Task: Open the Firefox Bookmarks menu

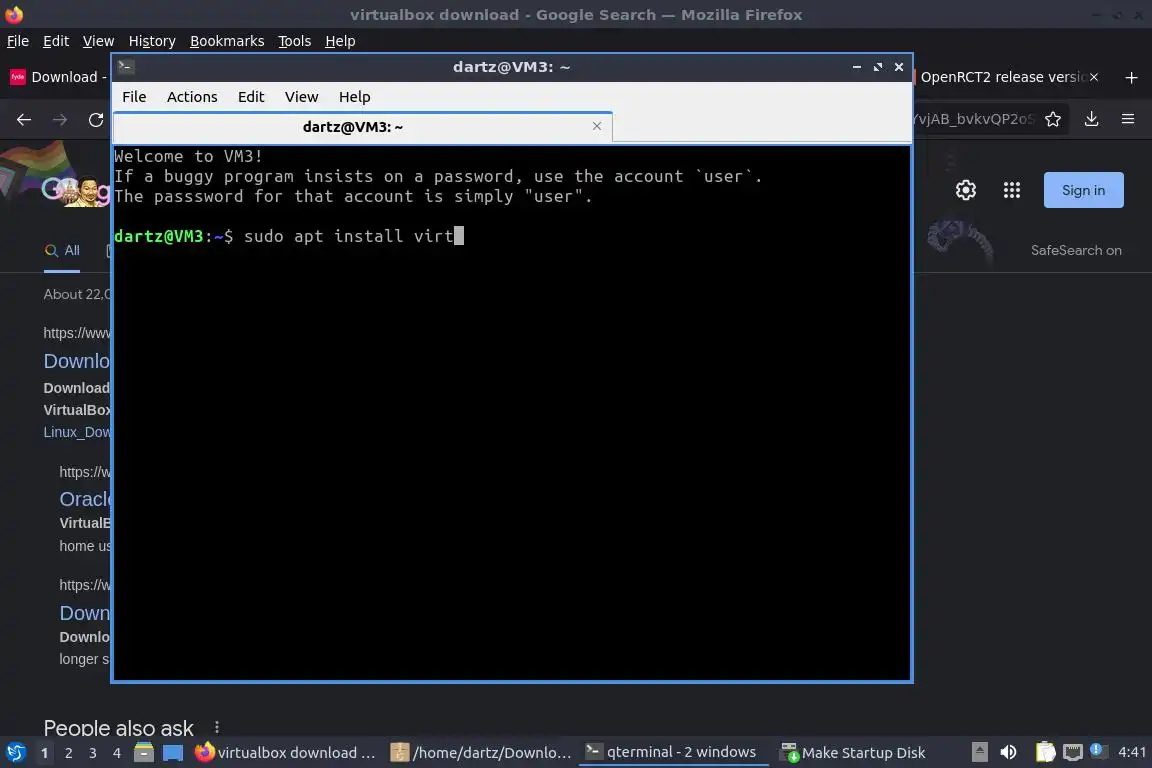Action: (227, 41)
